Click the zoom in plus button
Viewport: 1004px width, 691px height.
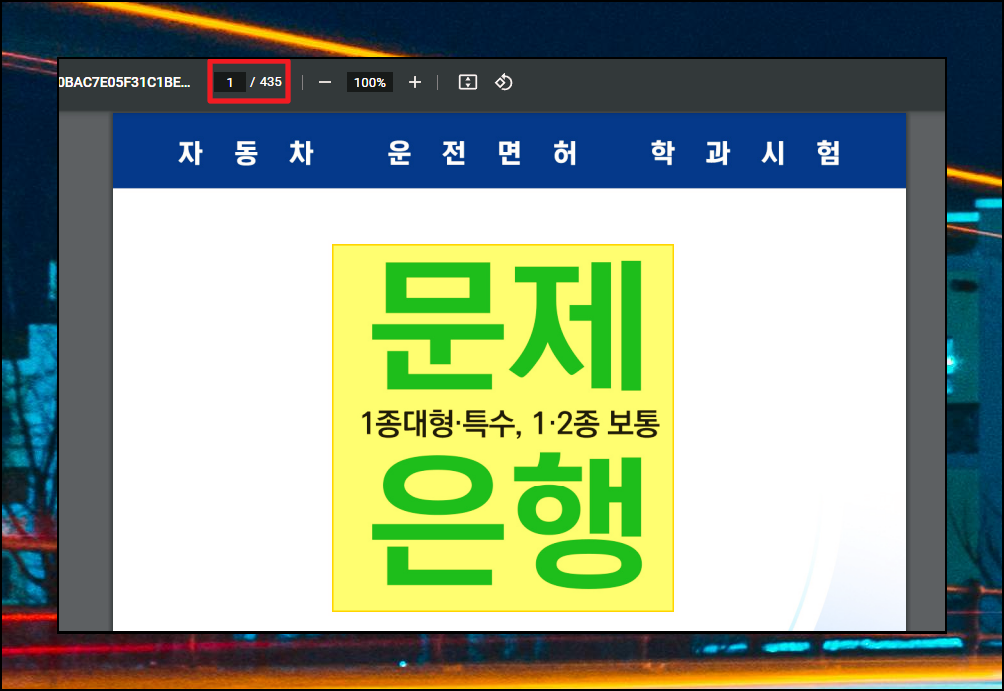pos(415,83)
